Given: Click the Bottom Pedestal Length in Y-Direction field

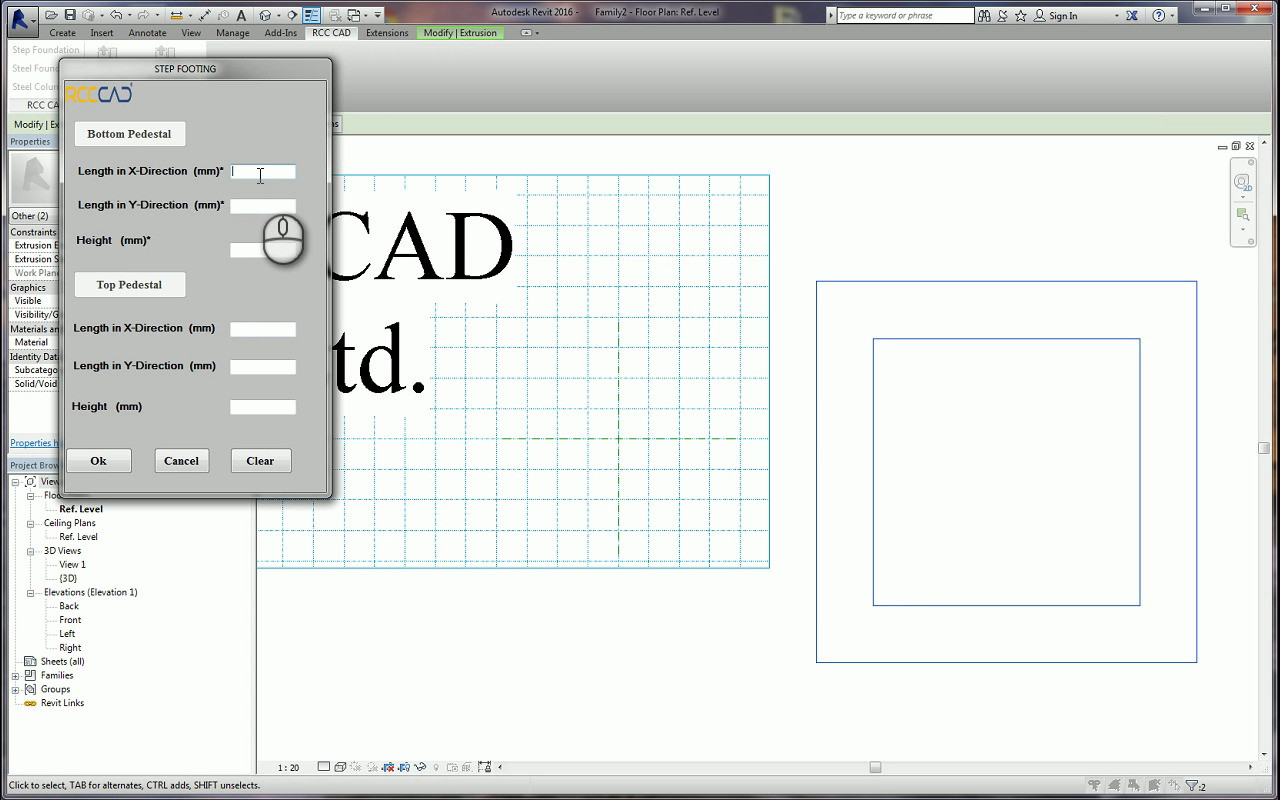Looking at the screenshot, I should [263, 206].
